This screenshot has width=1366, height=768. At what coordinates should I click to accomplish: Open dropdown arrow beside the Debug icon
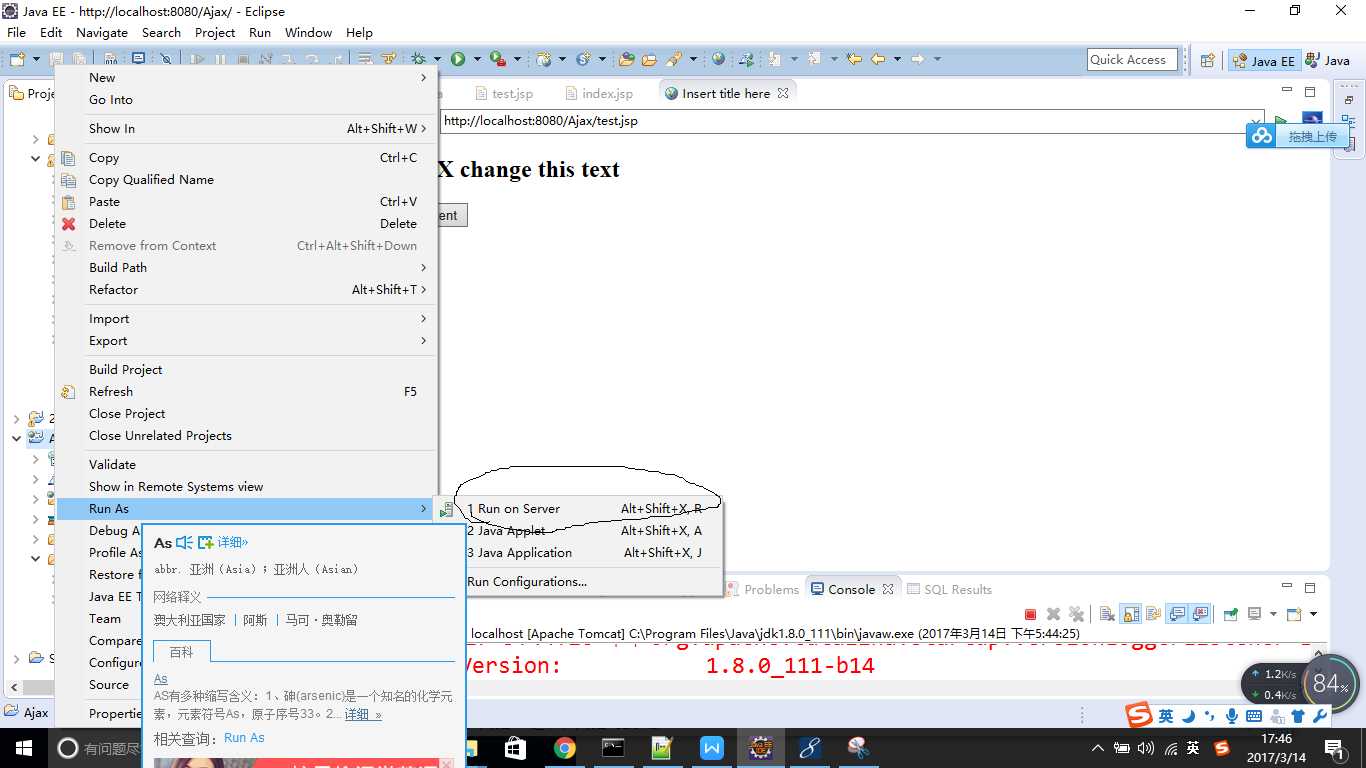coord(437,60)
